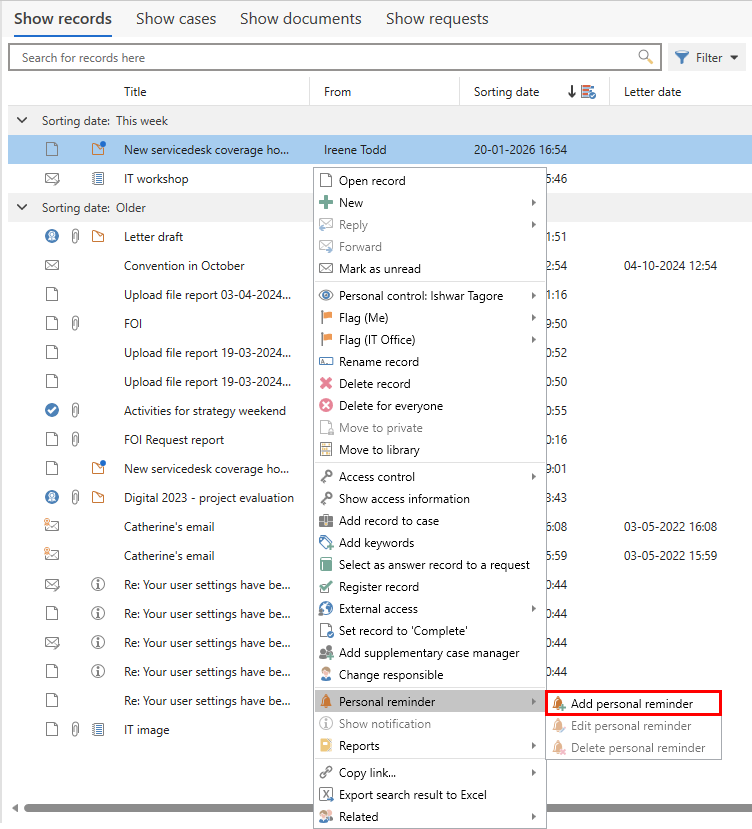Select Show access information
The width and height of the screenshot is (752, 829).
(429, 499)
